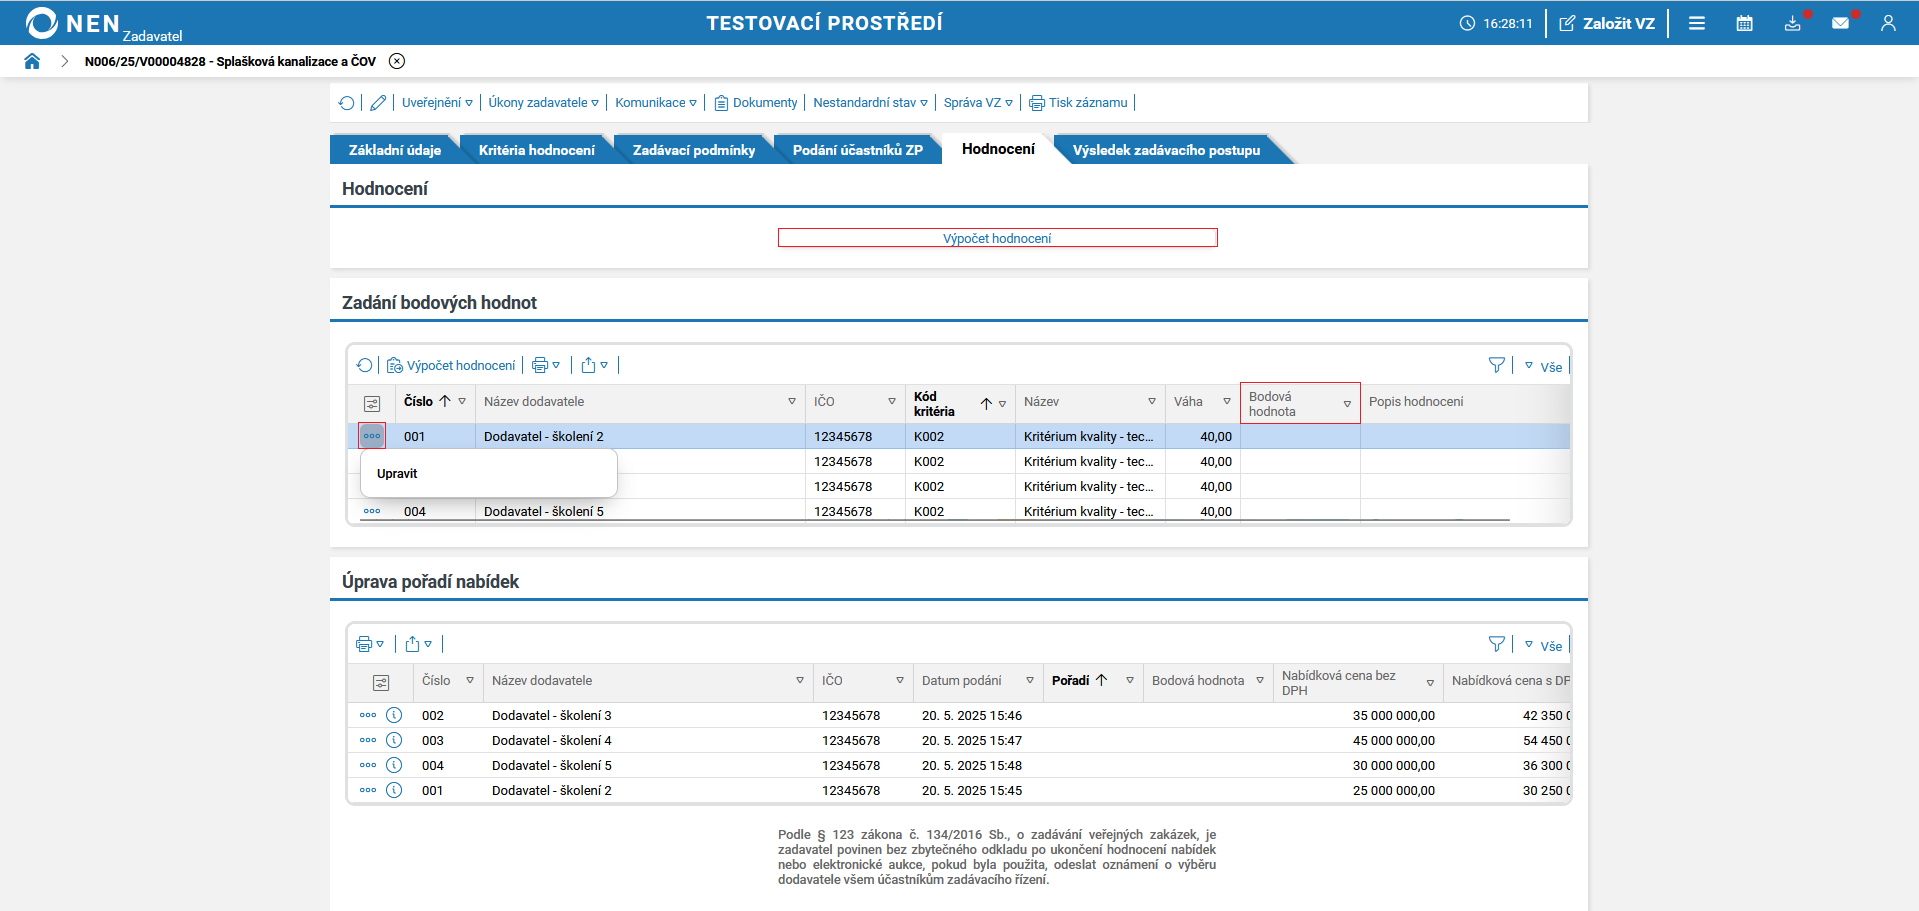The image size is (1919, 911).
Task: Open export dropdown in Úprava pořadí nabídek
Action: point(418,645)
